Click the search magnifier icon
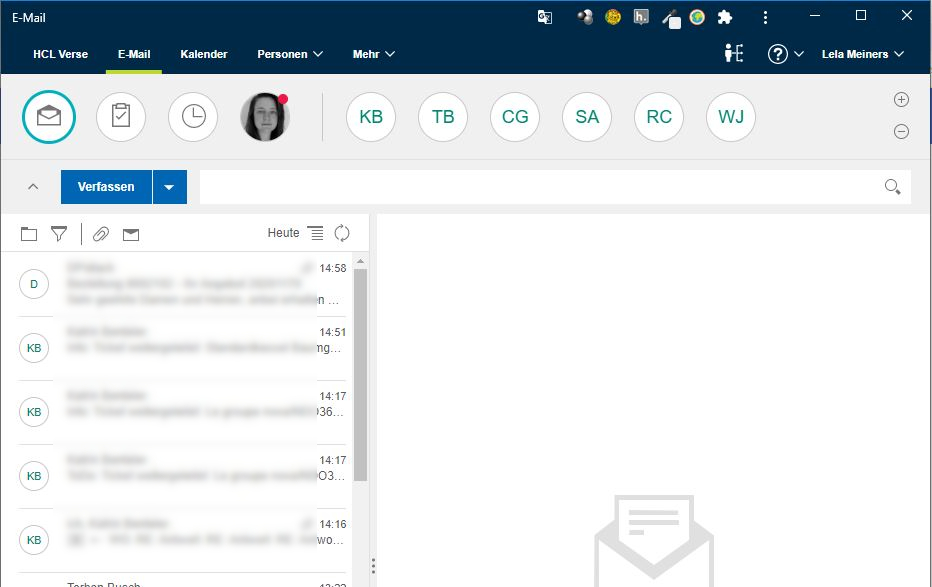 (892, 187)
